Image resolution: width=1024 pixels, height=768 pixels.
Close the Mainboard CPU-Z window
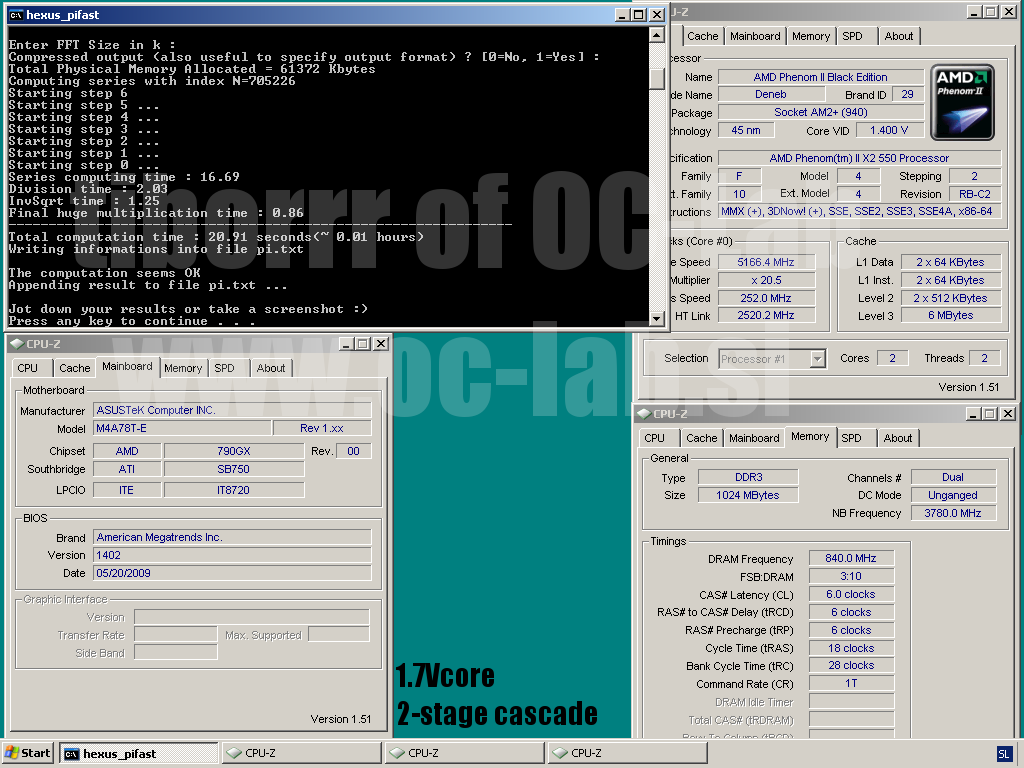(381, 344)
